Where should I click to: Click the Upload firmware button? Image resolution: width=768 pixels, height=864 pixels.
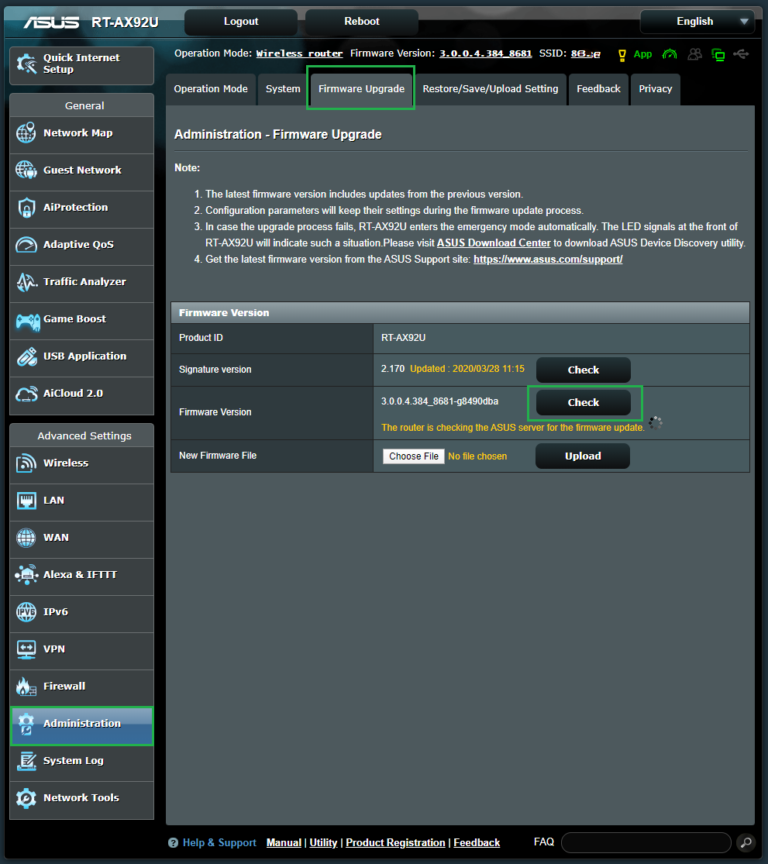click(x=583, y=456)
